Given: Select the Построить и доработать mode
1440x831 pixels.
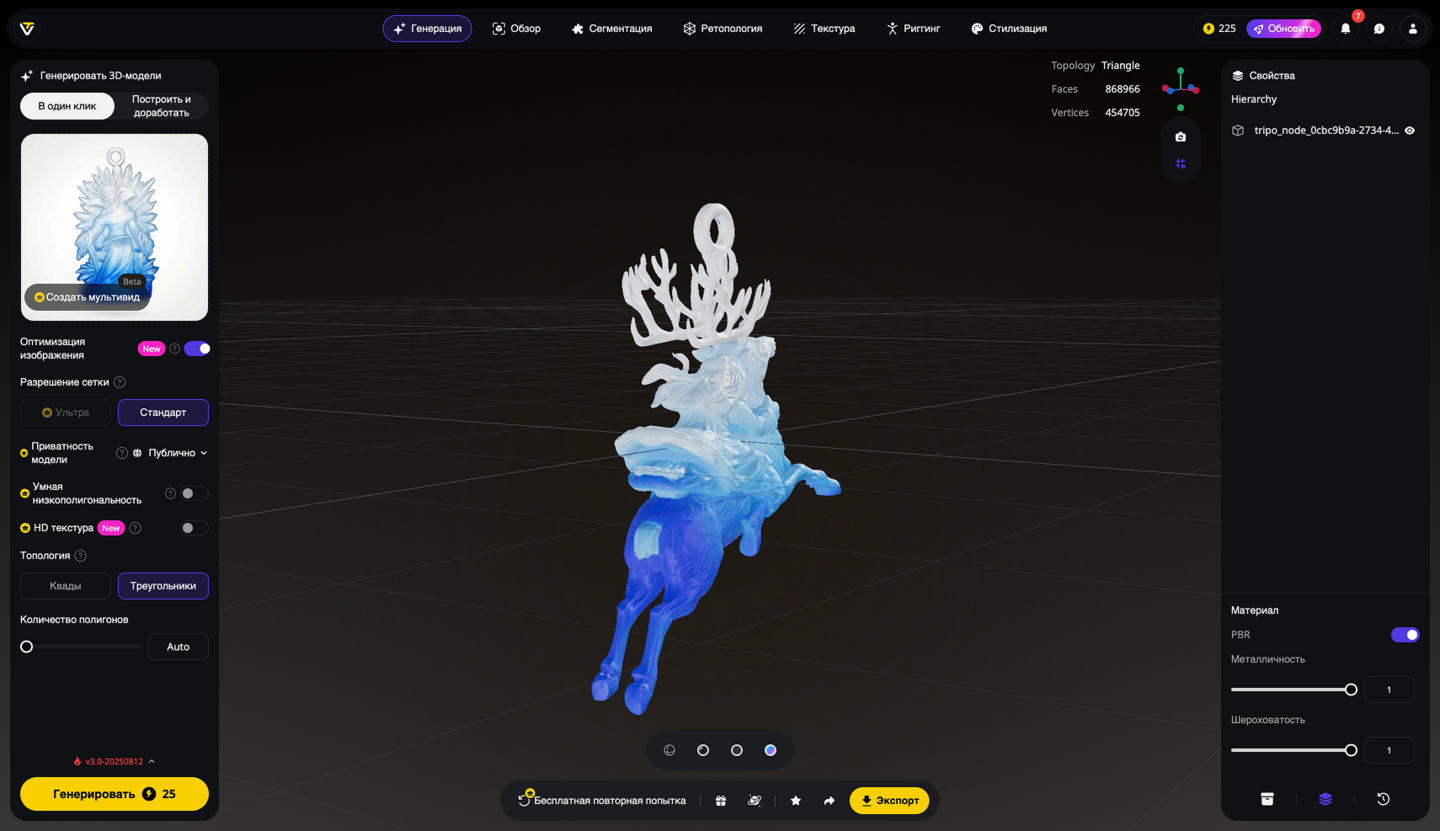Looking at the screenshot, I should [x=161, y=106].
